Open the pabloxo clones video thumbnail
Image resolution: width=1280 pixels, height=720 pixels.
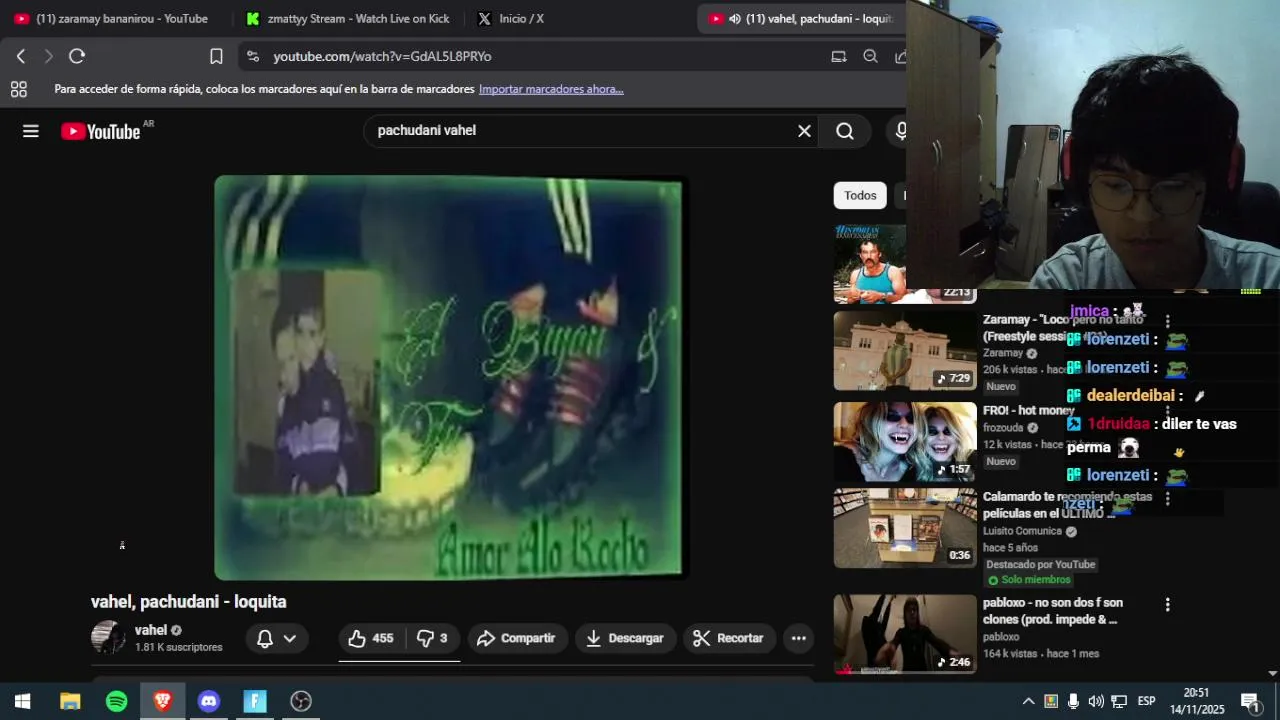click(905, 634)
